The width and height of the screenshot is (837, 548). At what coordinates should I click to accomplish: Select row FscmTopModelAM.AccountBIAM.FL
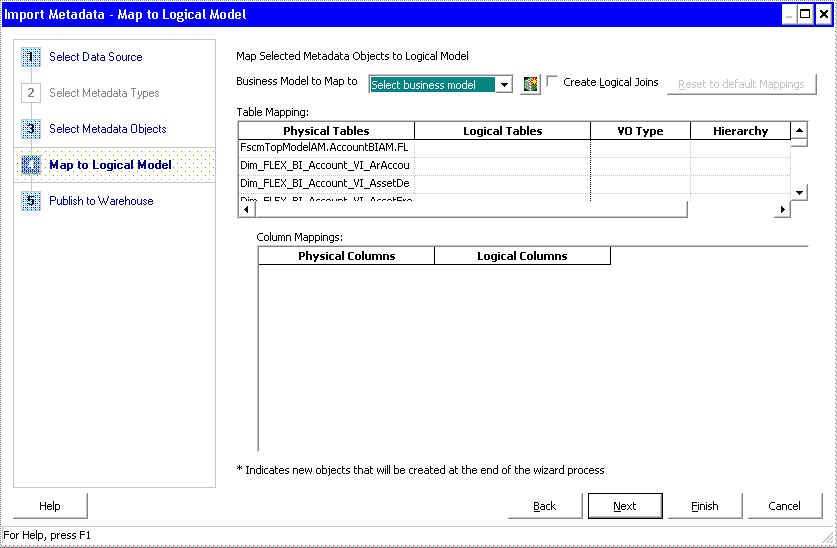click(x=326, y=148)
